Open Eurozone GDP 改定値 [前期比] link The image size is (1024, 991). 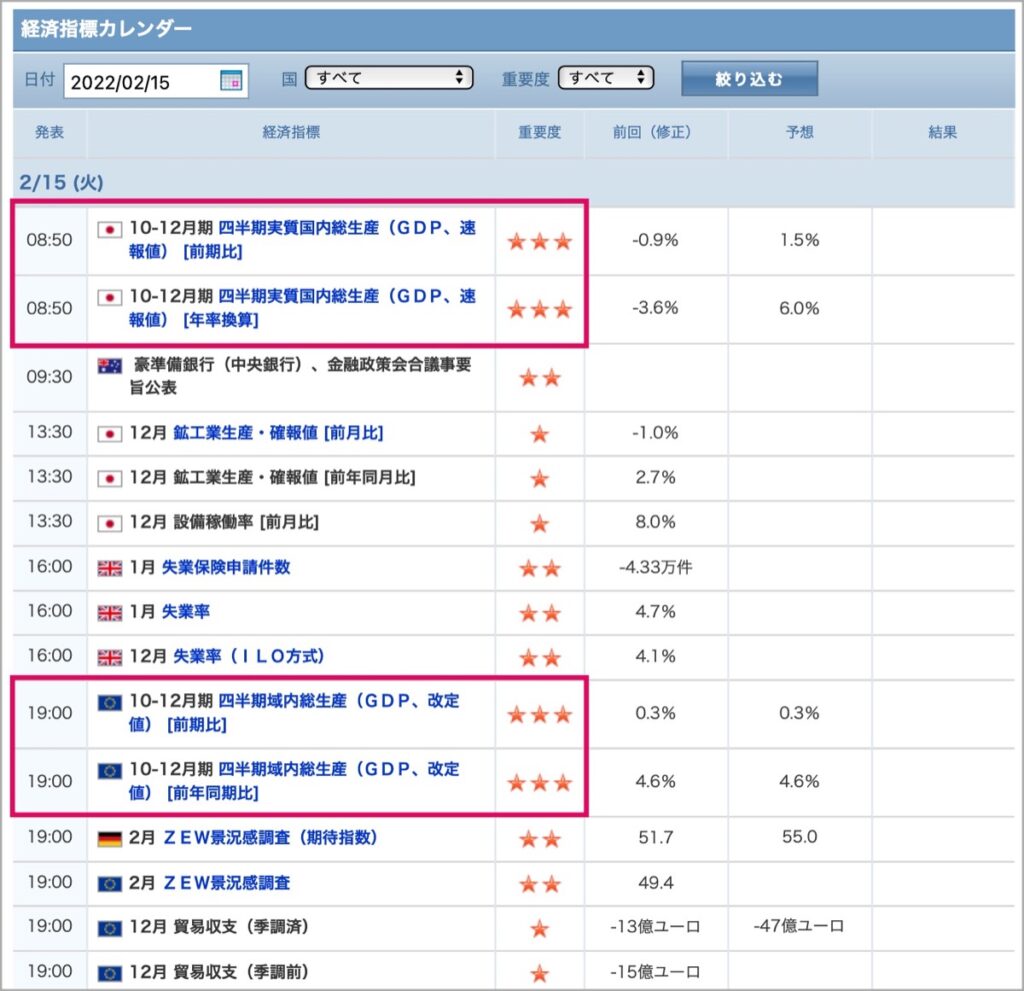295,712
